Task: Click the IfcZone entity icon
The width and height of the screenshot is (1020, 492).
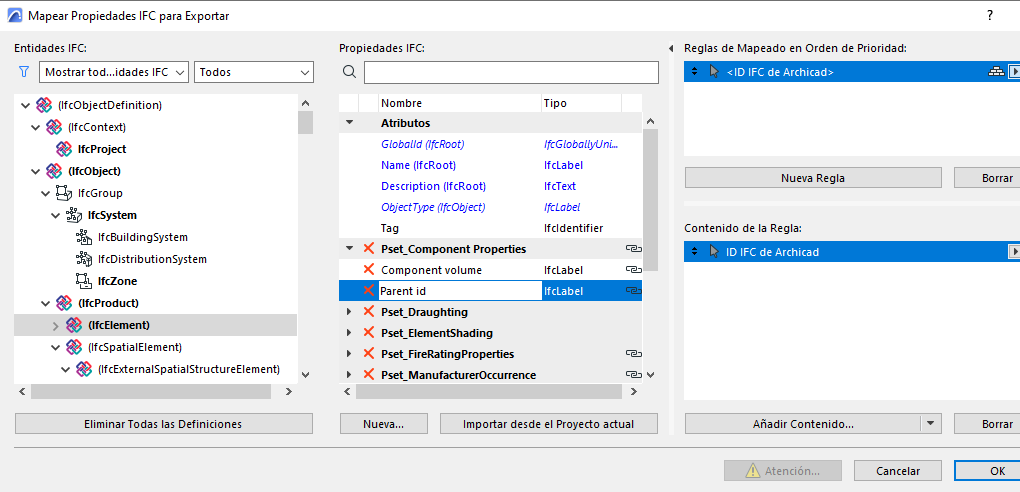Action: coord(84,281)
